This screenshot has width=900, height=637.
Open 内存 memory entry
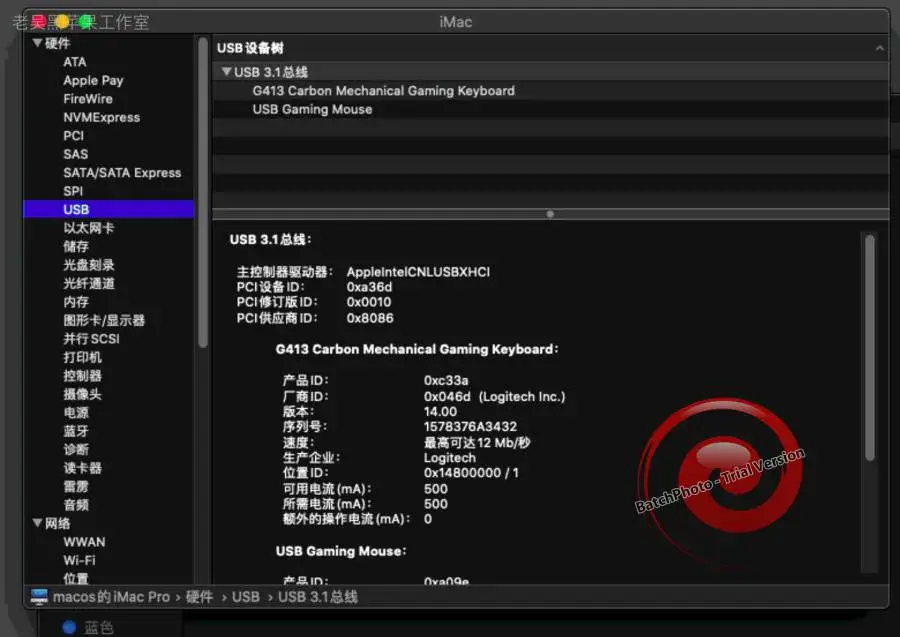point(76,302)
